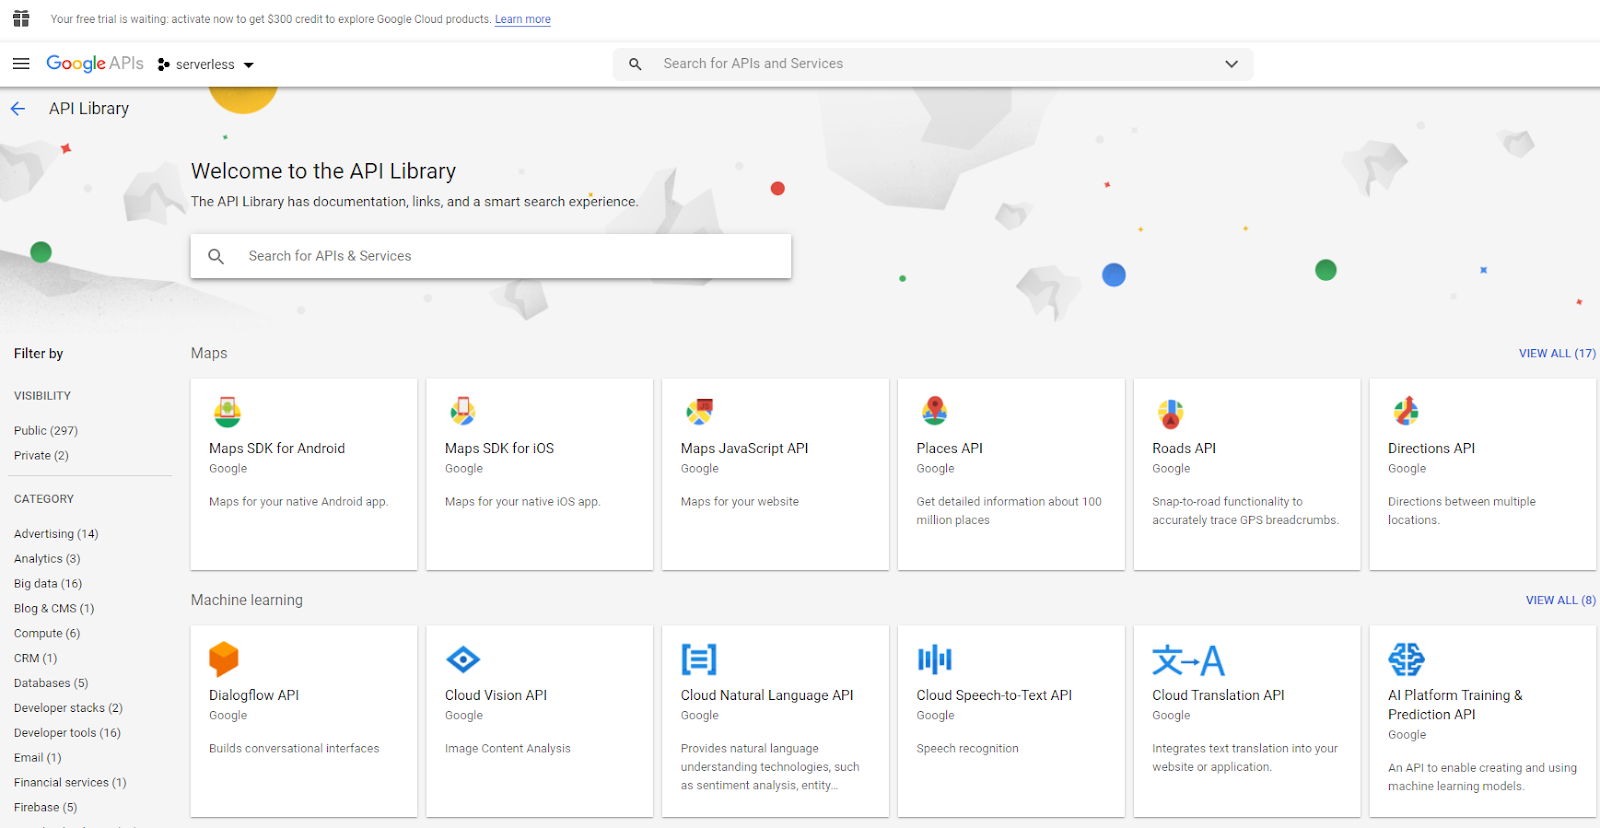The height and width of the screenshot is (828, 1600).
Task: Click the Cloud Translation API icon
Action: (x=1188, y=660)
